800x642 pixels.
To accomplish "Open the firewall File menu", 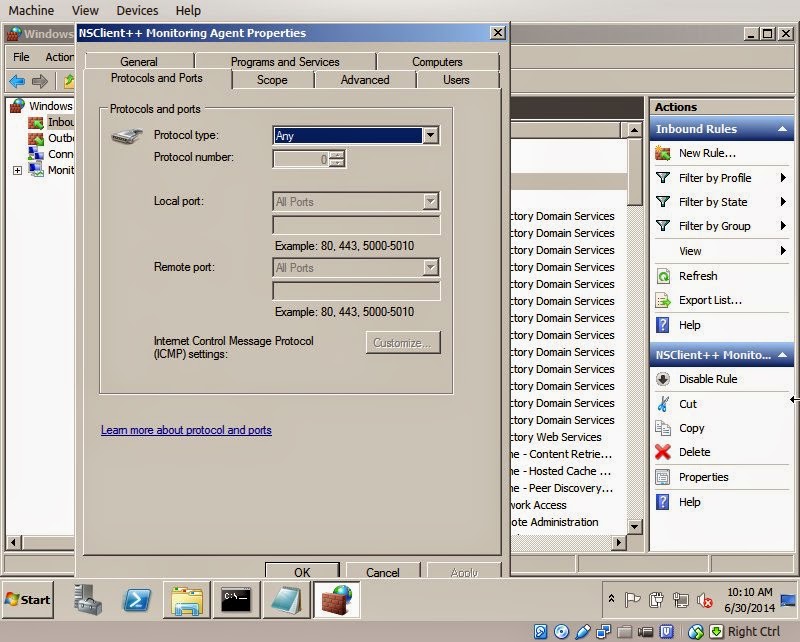I will point(21,57).
